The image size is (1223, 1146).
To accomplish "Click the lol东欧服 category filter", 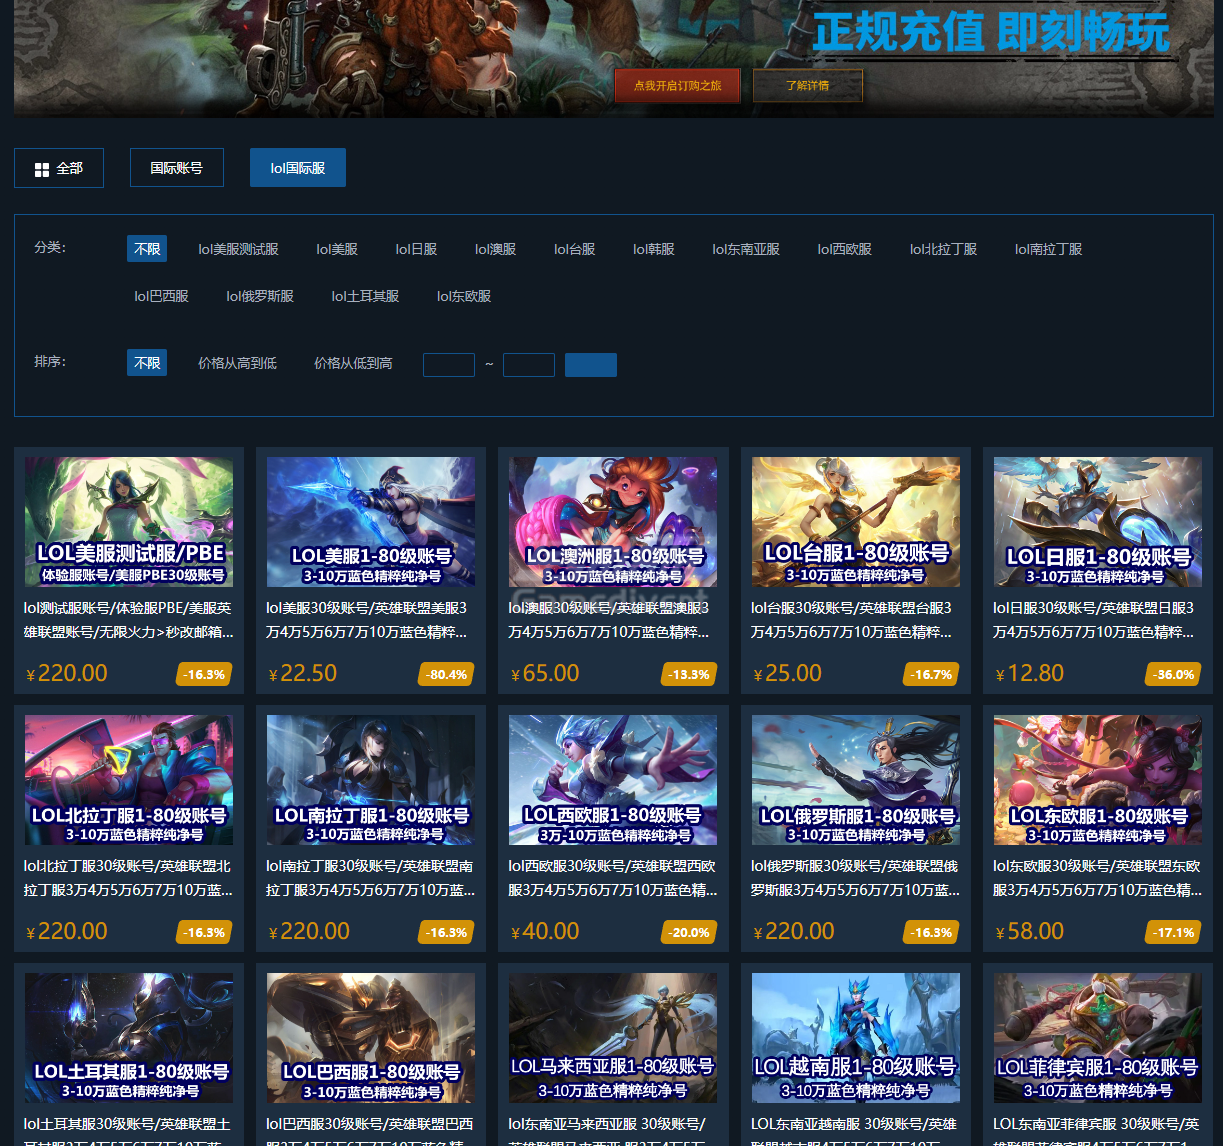I will click(464, 296).
